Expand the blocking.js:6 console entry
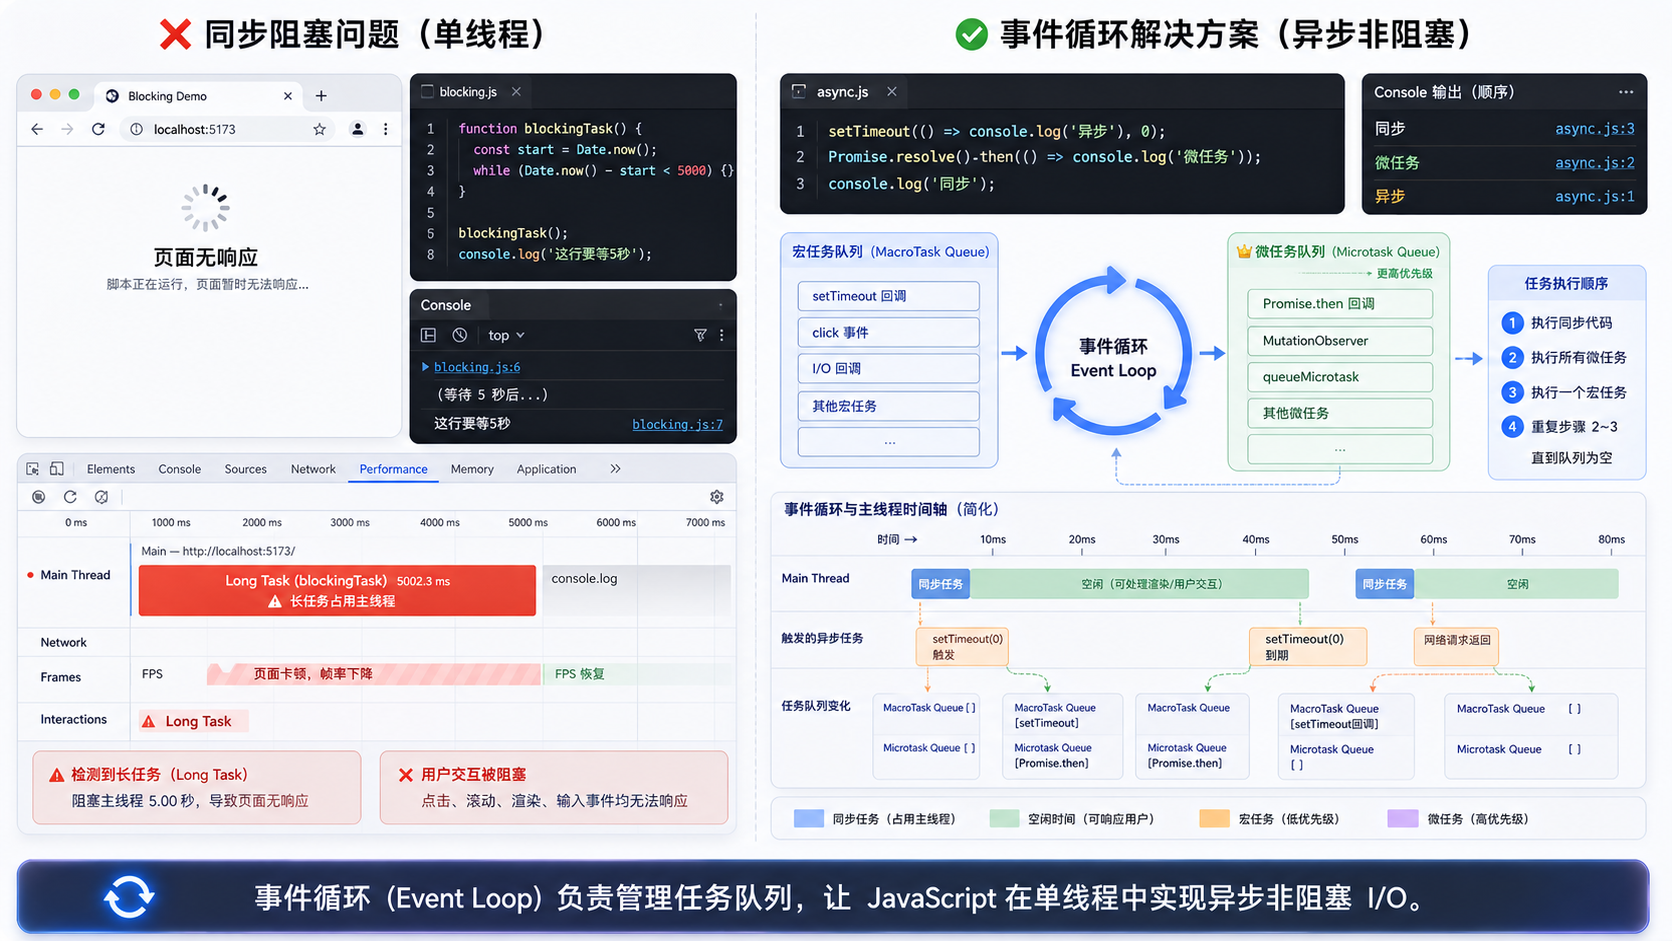 [x=425, y=367]
